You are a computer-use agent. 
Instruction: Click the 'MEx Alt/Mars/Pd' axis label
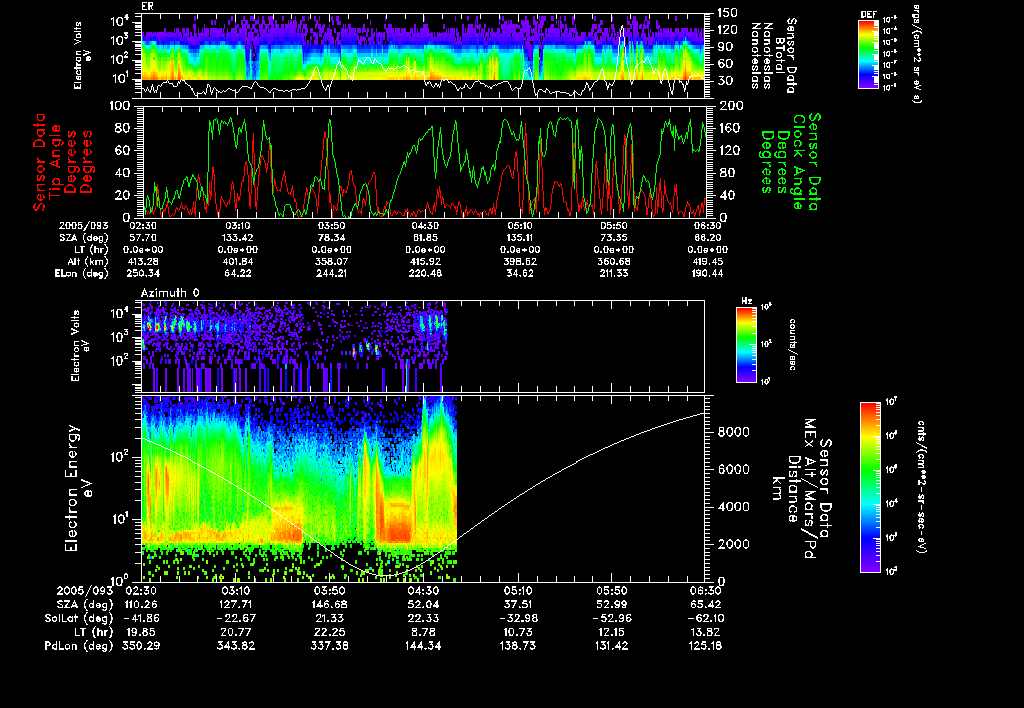pyautogui.click(x=810, y=489)
